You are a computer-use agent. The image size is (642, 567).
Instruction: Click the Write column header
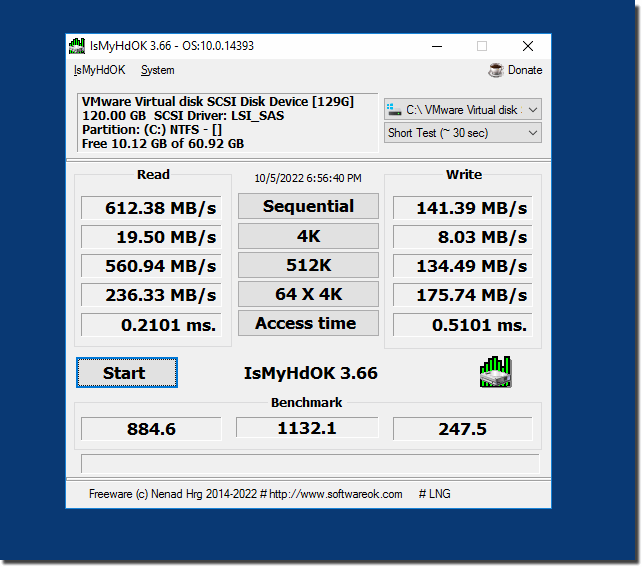tap(464, 174)
